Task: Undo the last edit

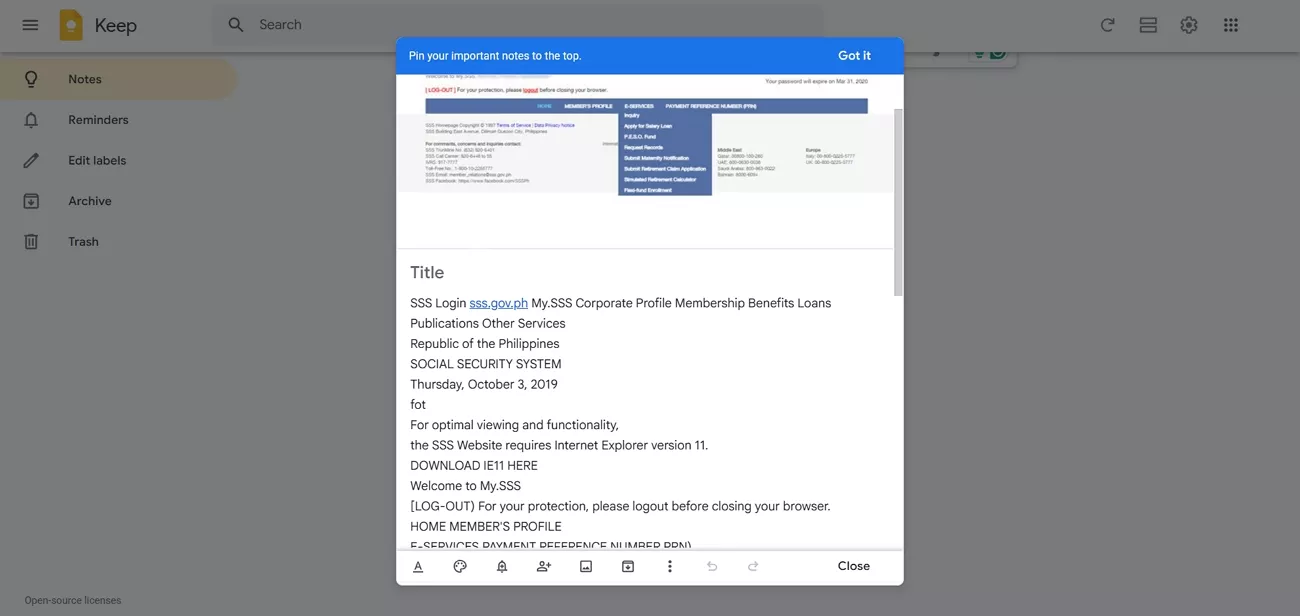Action: click(711, 565)
